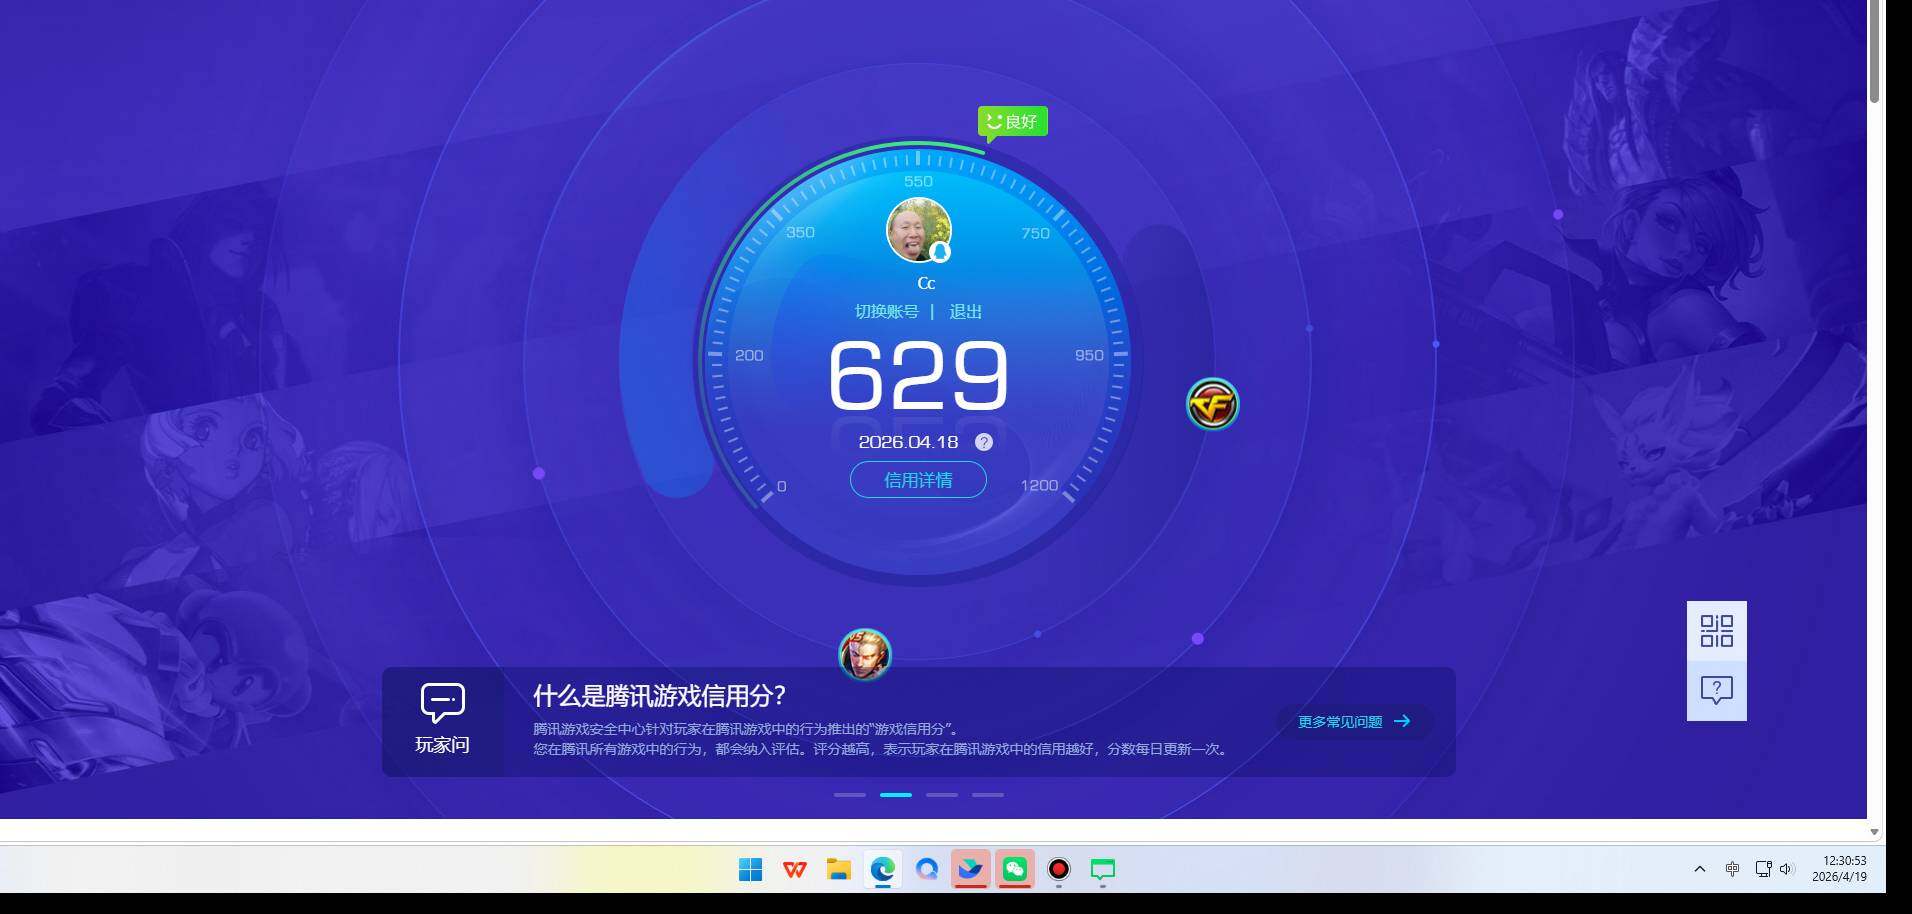Open WPS Office from the taskbar
The image size is (1912, 914).
tap(794, 869)
